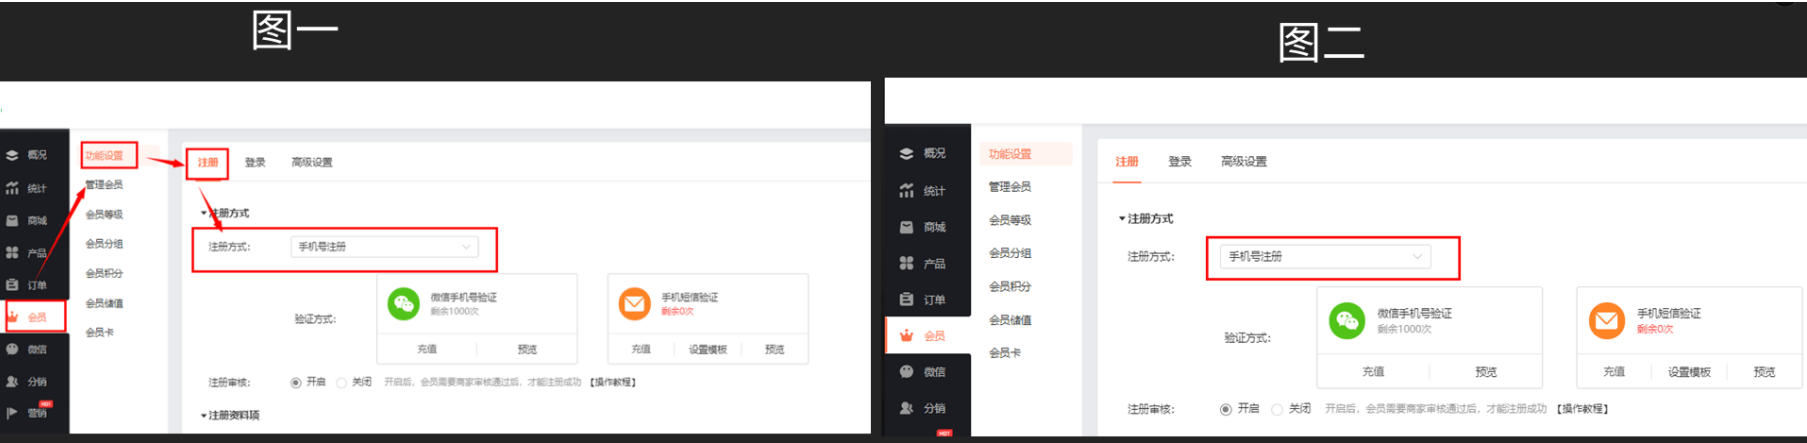
Task: Open 商城 mall icon in 图二 sidebar
Action: pos(906,227)
